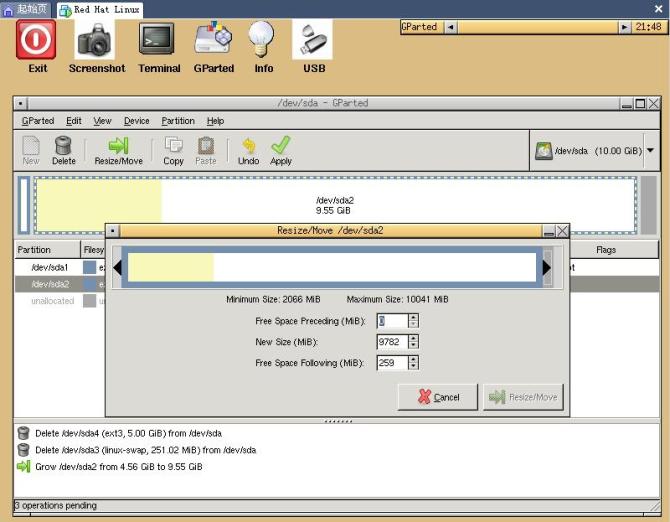
Task: Open the Info lightbulb icon
Action: pyautogui.click(x=261, y=39)
